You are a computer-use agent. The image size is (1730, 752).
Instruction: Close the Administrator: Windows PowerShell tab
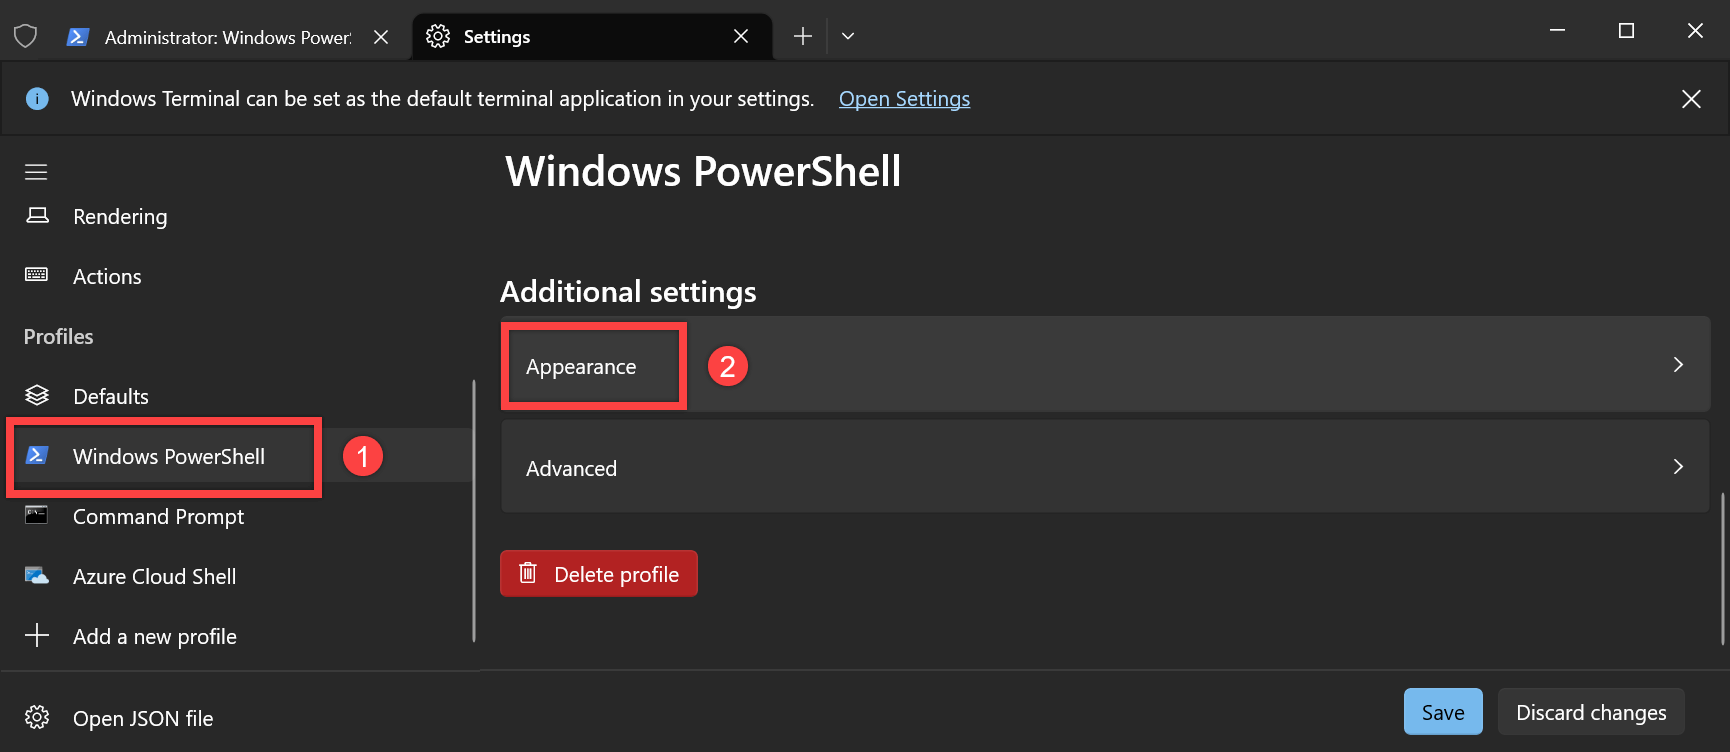[381, 37]
